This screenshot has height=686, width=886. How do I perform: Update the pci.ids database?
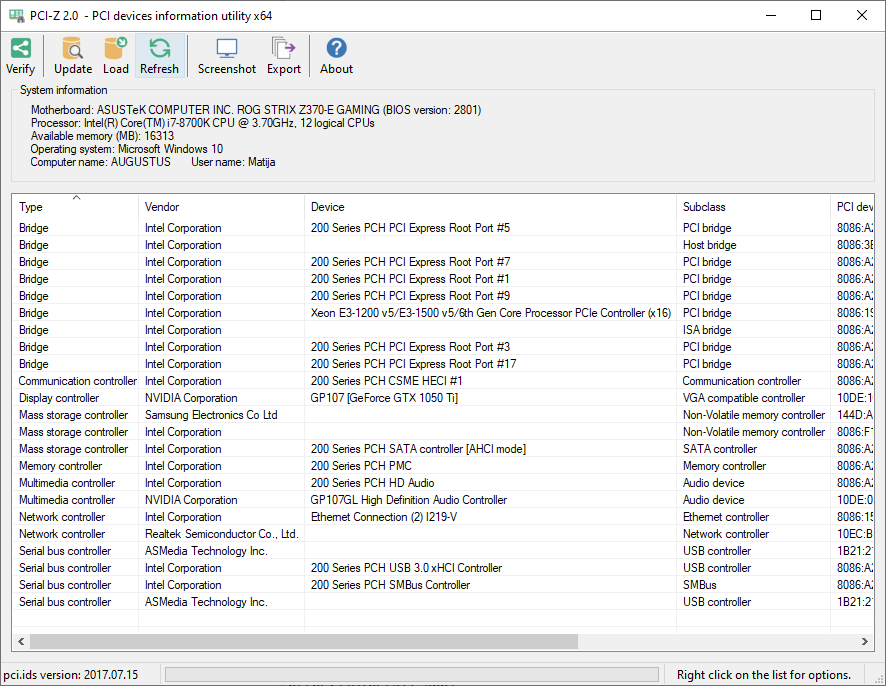click(x=73, y=56)
